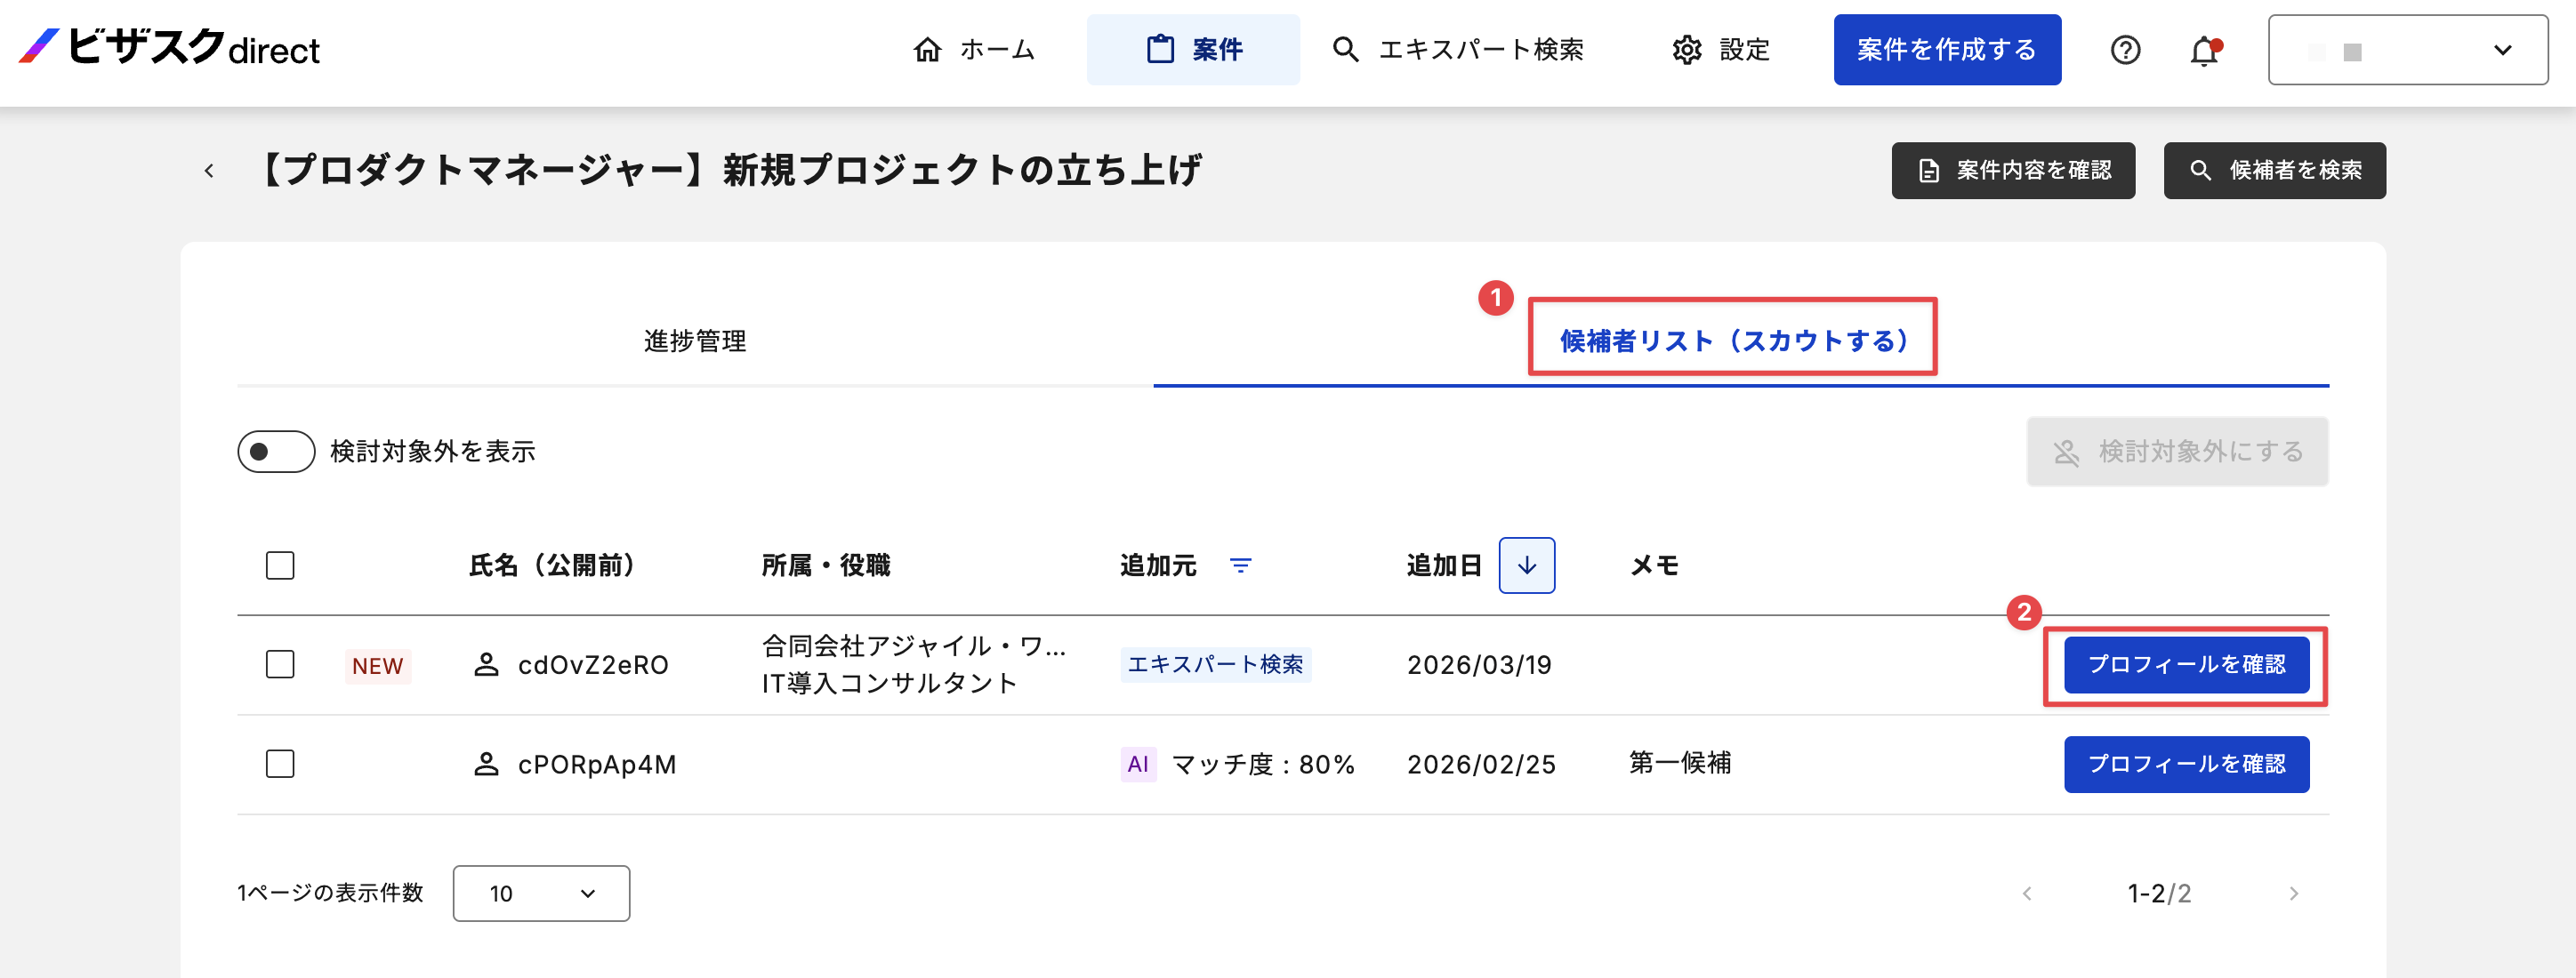This screenshot has height=978, width=2576.
Task: Open エキスパート検索 in the navigation
Action: click(x=1458, y=49)
